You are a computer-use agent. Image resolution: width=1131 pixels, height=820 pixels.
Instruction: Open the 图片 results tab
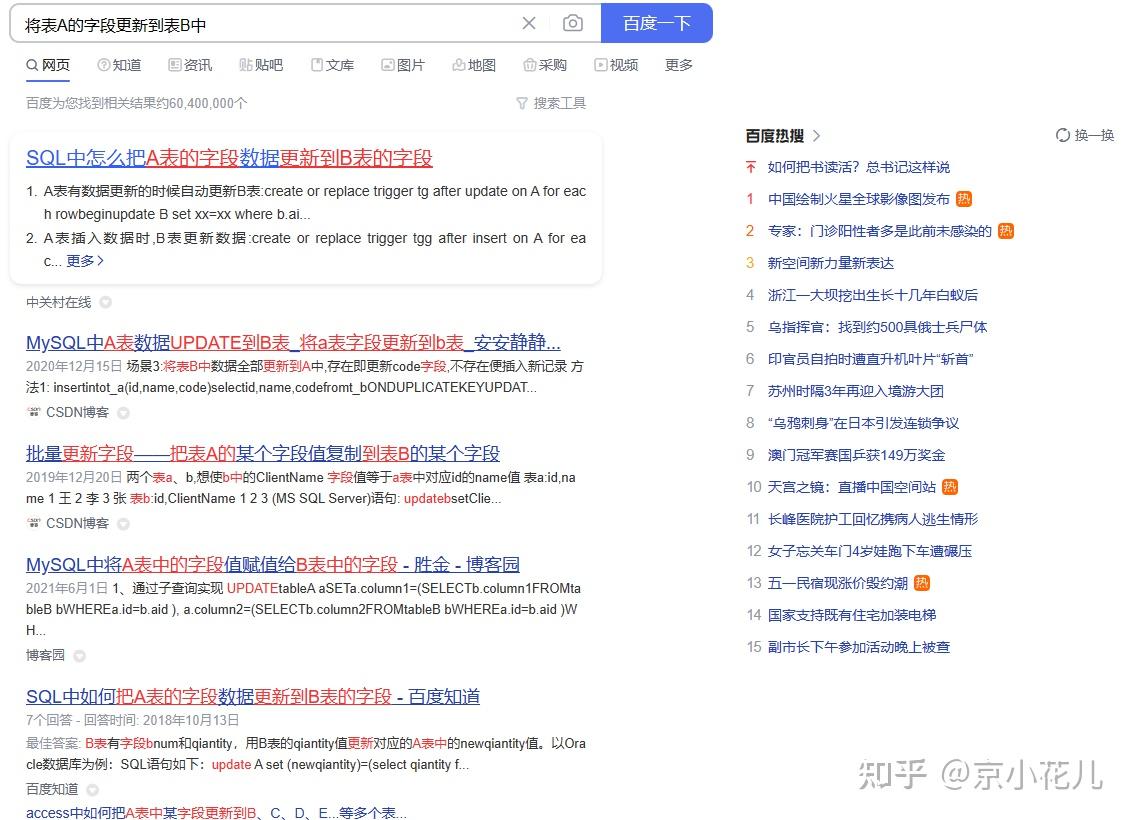403,65
